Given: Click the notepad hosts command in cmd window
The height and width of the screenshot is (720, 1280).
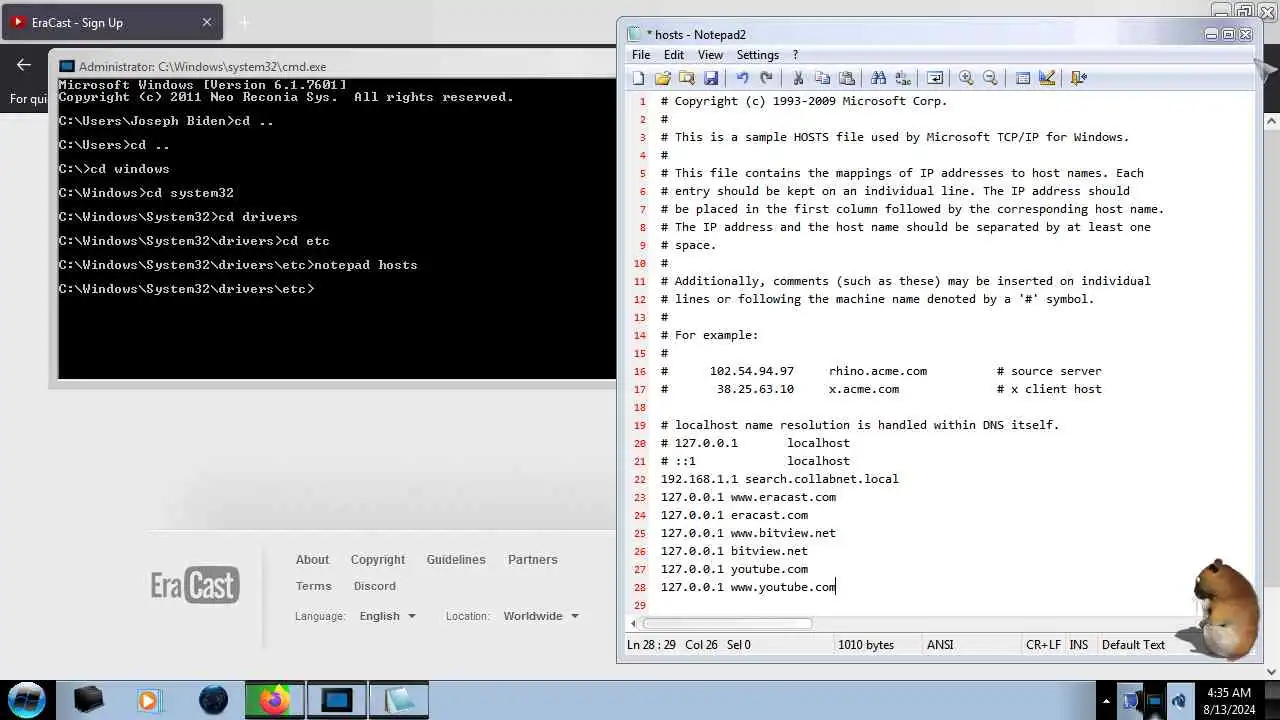Looking at the screenshot, I should (365, 265).
